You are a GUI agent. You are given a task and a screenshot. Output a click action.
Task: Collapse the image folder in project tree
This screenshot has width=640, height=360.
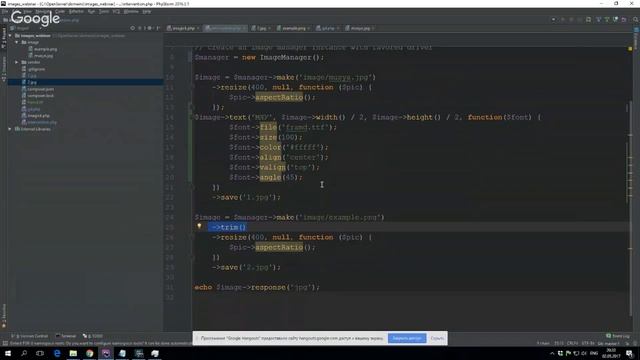(x=17, y=42)
